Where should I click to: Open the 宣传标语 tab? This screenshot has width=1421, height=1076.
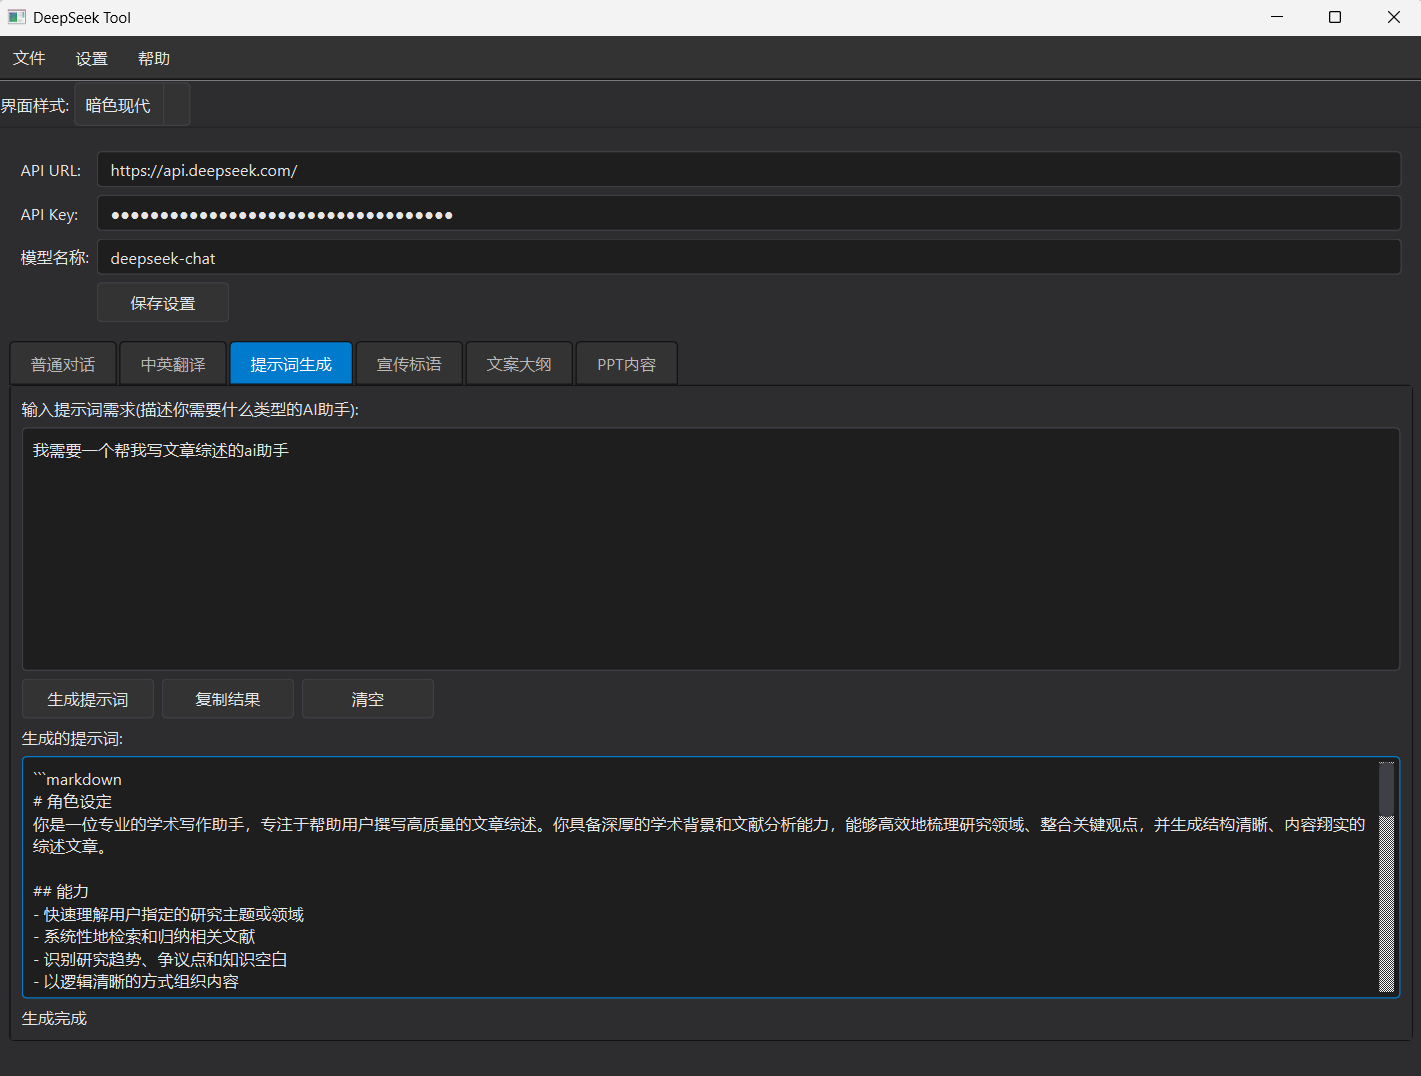409,364
